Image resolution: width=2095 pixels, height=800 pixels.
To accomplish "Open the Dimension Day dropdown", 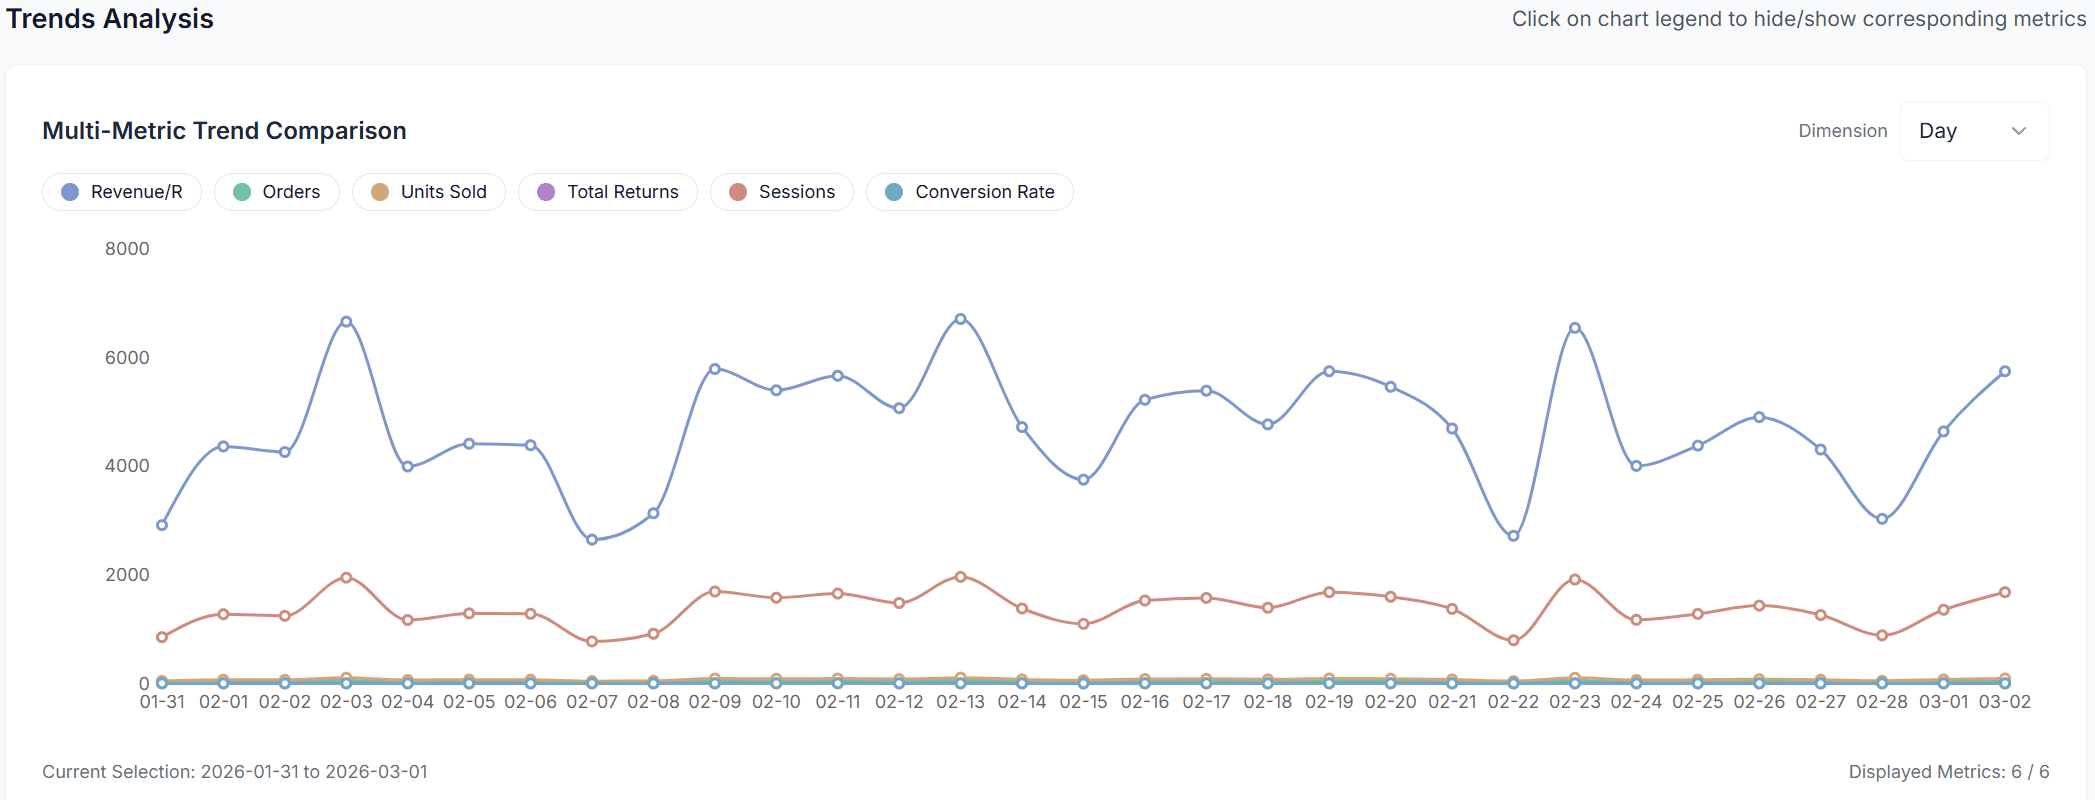I will pos(1973,131).
